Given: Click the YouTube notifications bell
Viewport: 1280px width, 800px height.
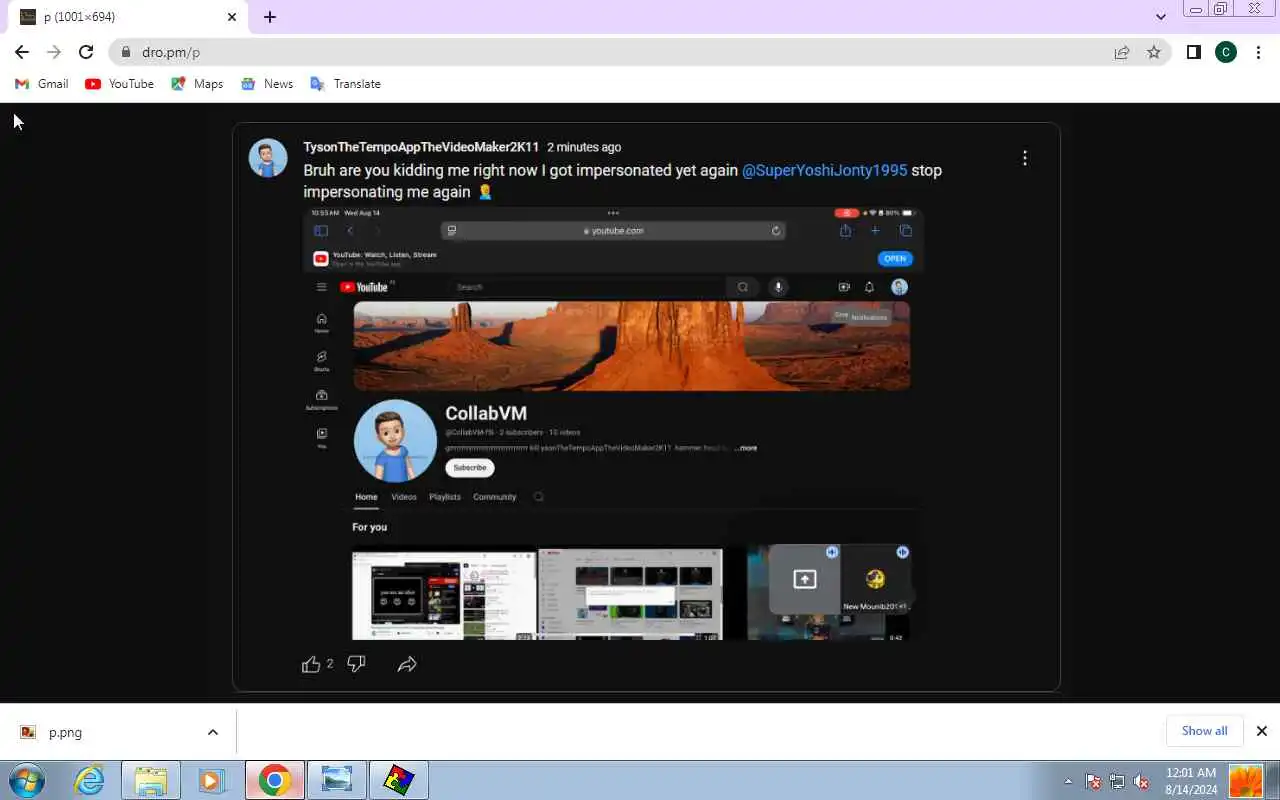Looking at the screenshot, I should point(869,287).
